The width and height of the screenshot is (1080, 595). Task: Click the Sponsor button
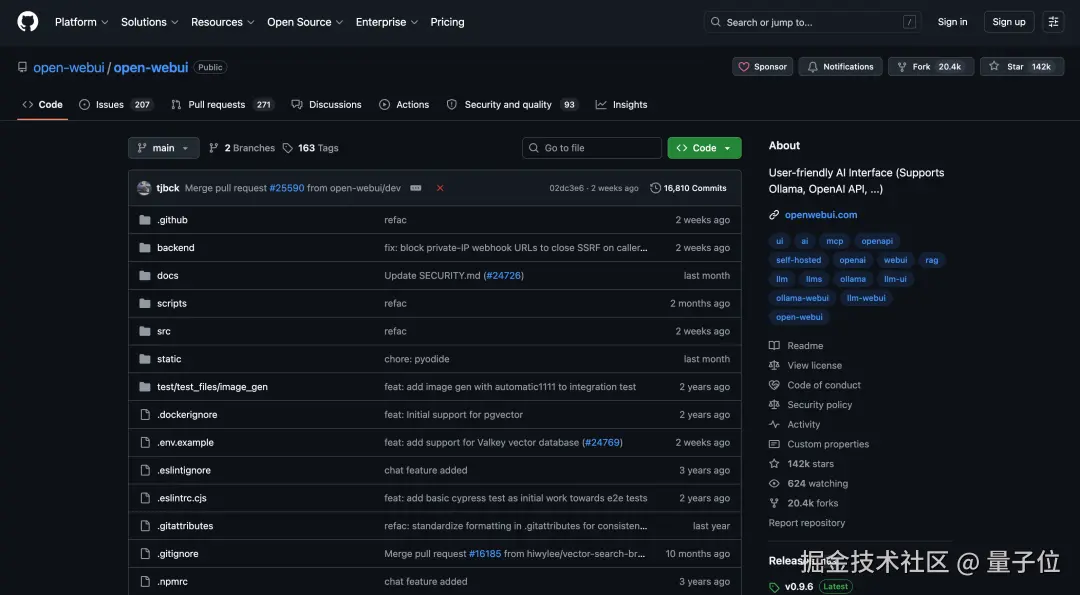(762, 67)
